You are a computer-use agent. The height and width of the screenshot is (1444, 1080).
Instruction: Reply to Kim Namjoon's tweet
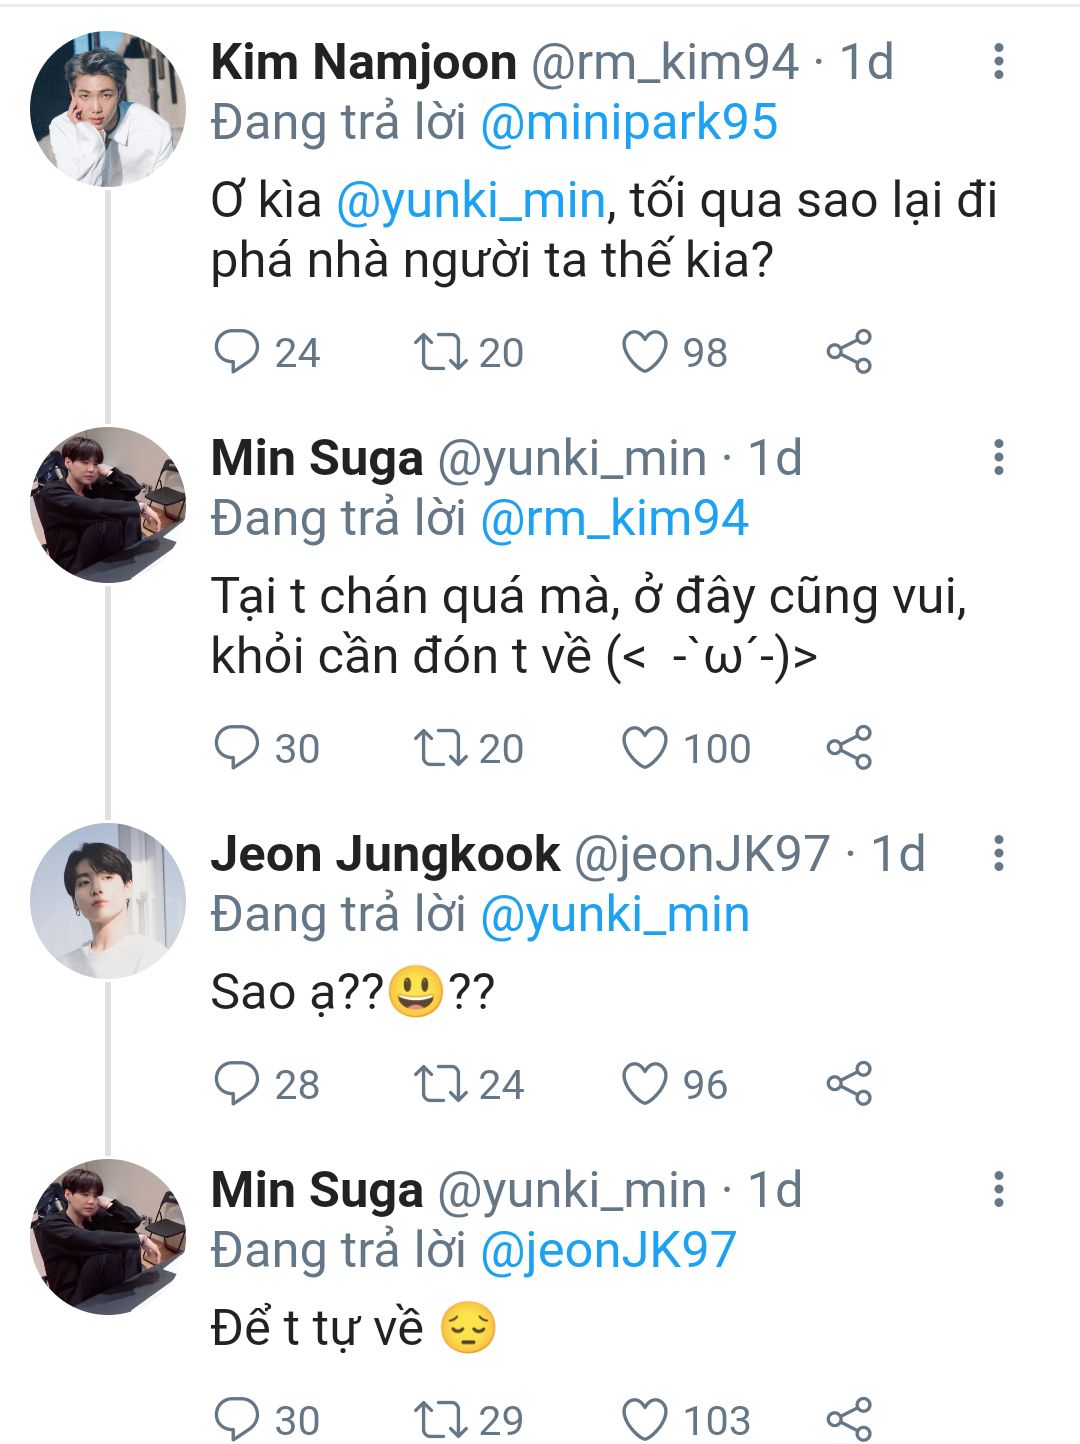pyautogui.click(x=237, y=352)
